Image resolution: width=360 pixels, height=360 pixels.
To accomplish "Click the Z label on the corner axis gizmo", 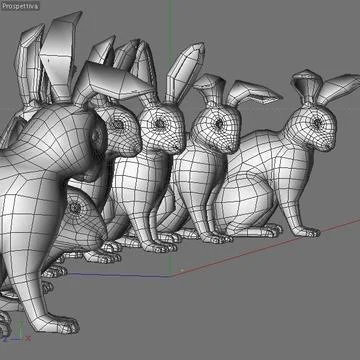I will (x=5, y=339).
